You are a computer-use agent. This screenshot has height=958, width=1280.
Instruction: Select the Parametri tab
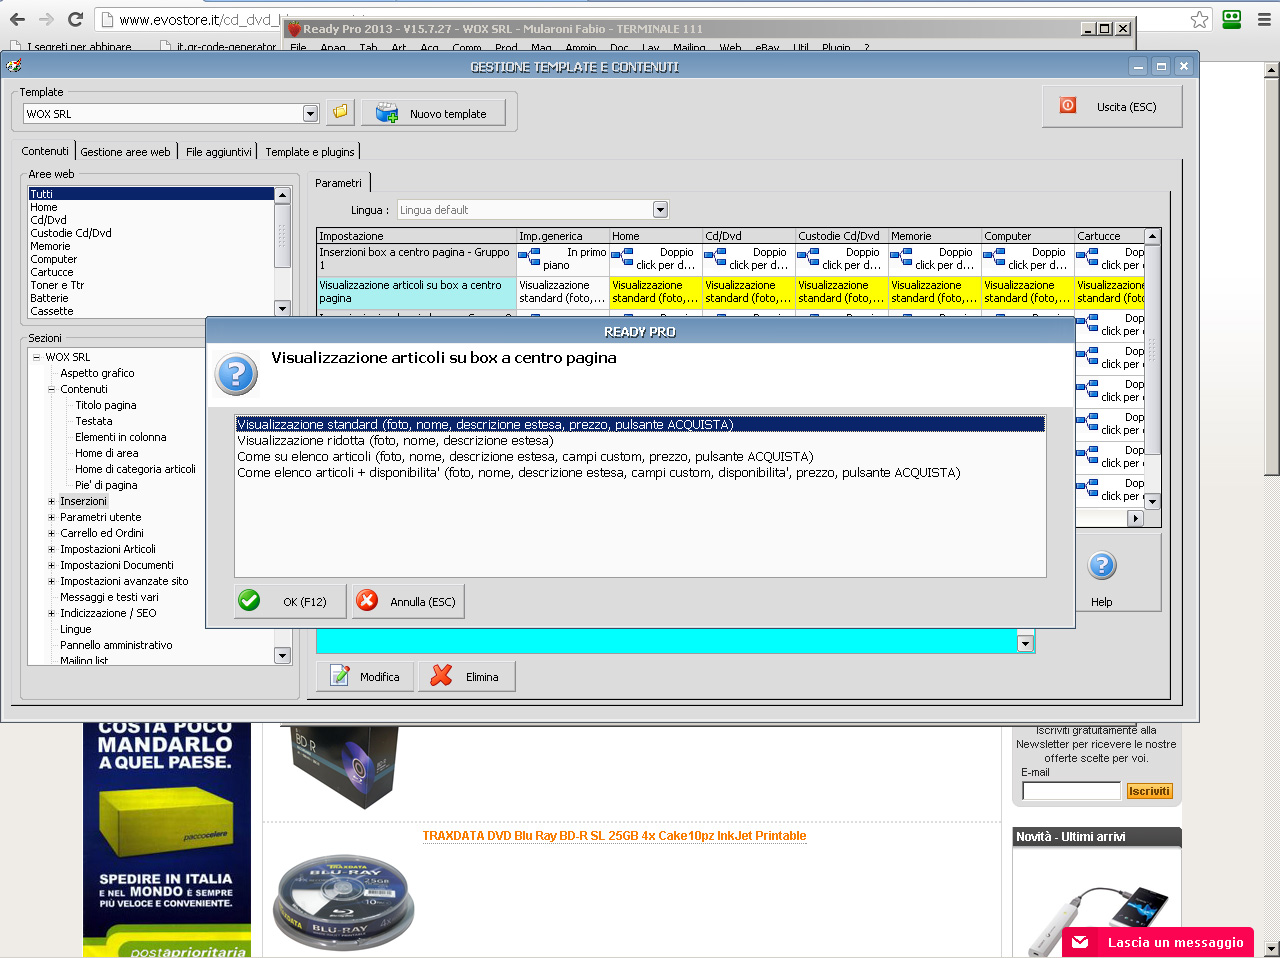[x=339, y=183]
